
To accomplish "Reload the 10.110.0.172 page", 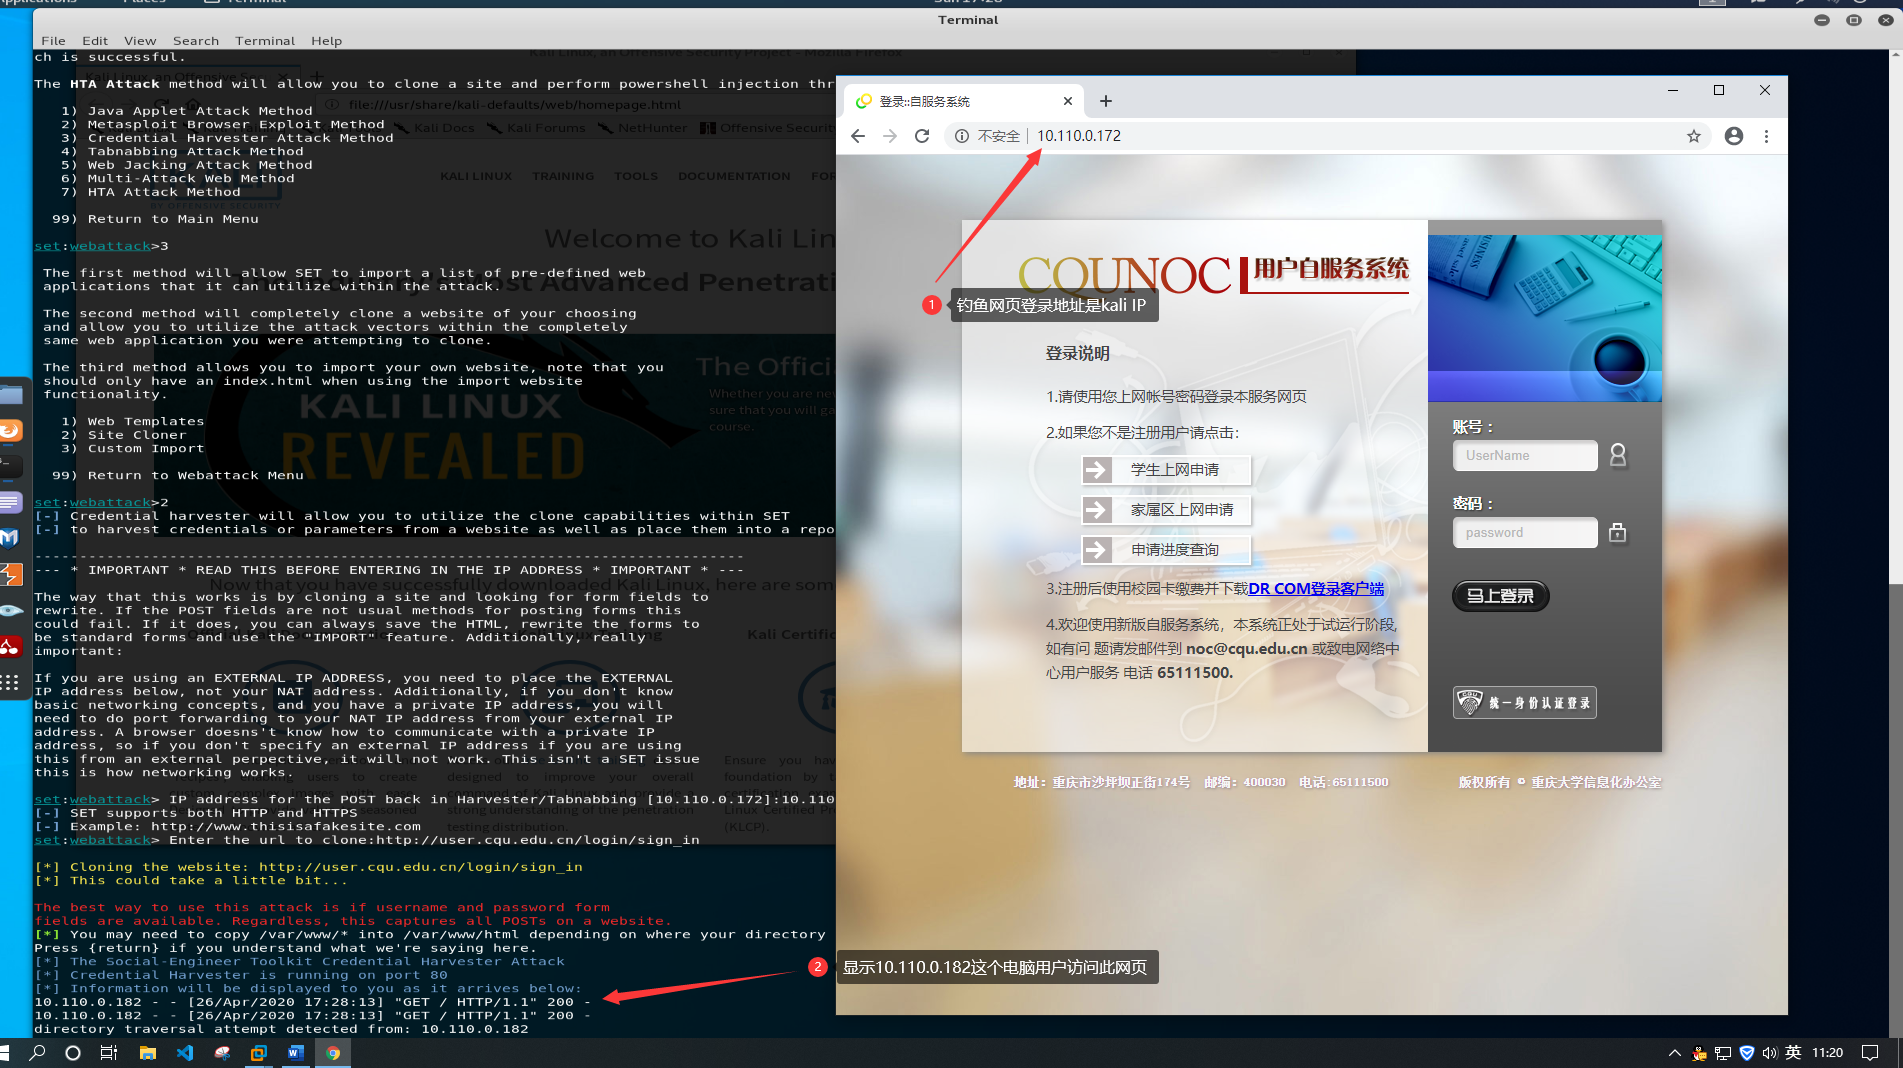I will (x=922, y=136).
